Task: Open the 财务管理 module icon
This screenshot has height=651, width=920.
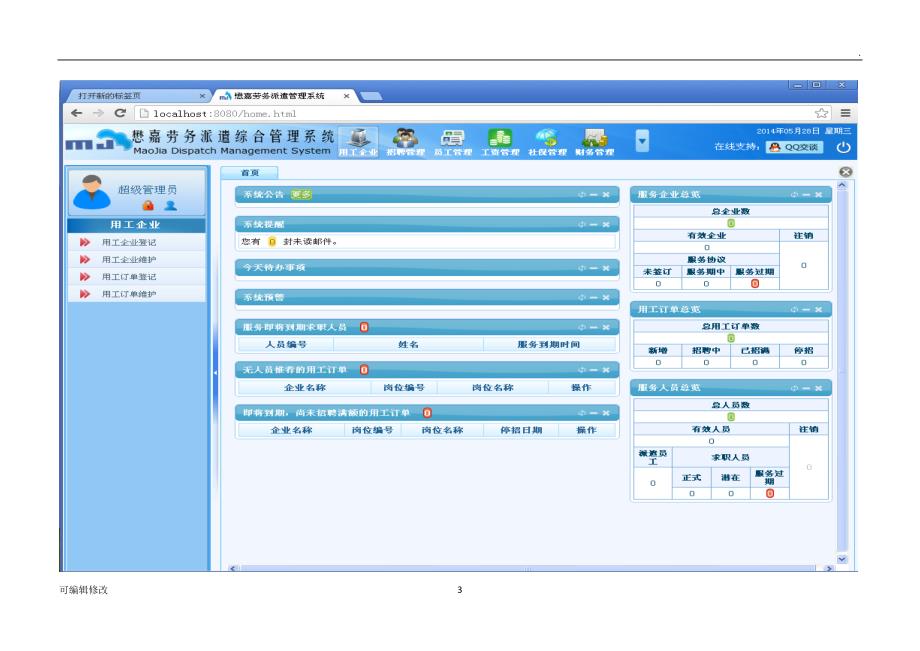Action: 594,141
